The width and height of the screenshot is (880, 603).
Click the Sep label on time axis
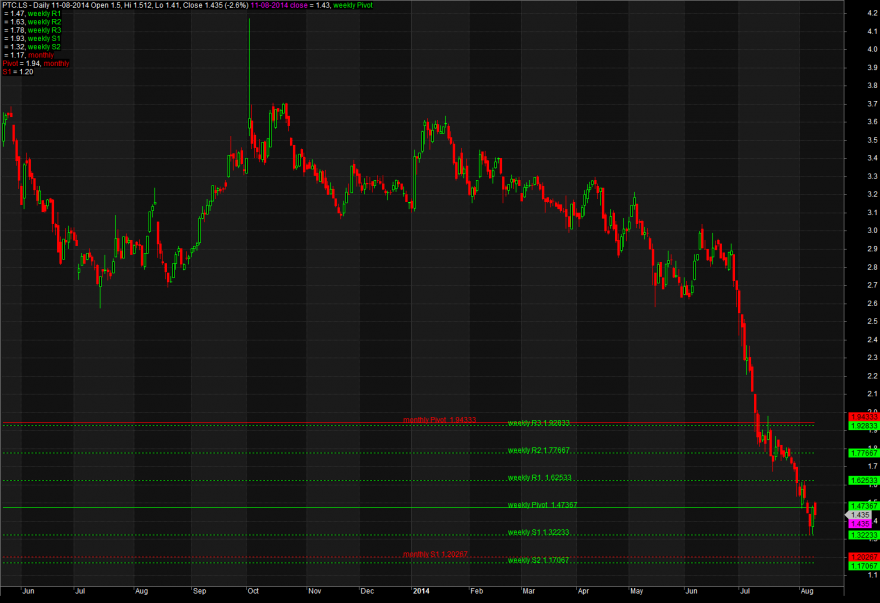pos(199,591)
